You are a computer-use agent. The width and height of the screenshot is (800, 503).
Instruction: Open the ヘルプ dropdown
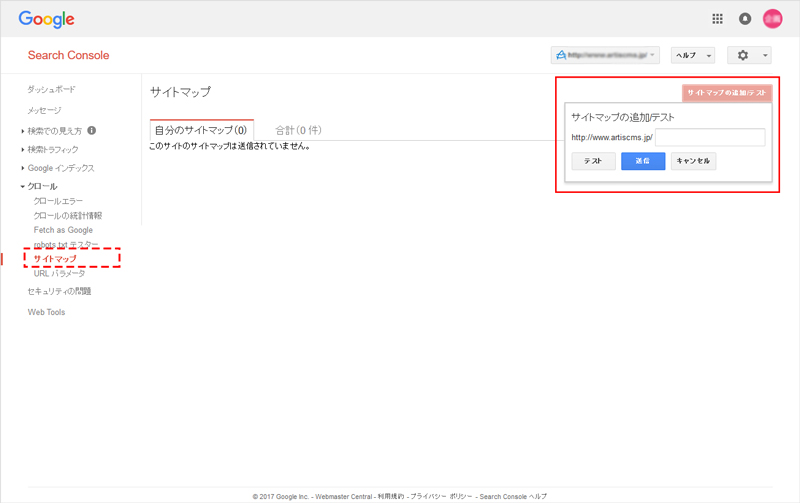pyautogui.click(x=693, y=55)
